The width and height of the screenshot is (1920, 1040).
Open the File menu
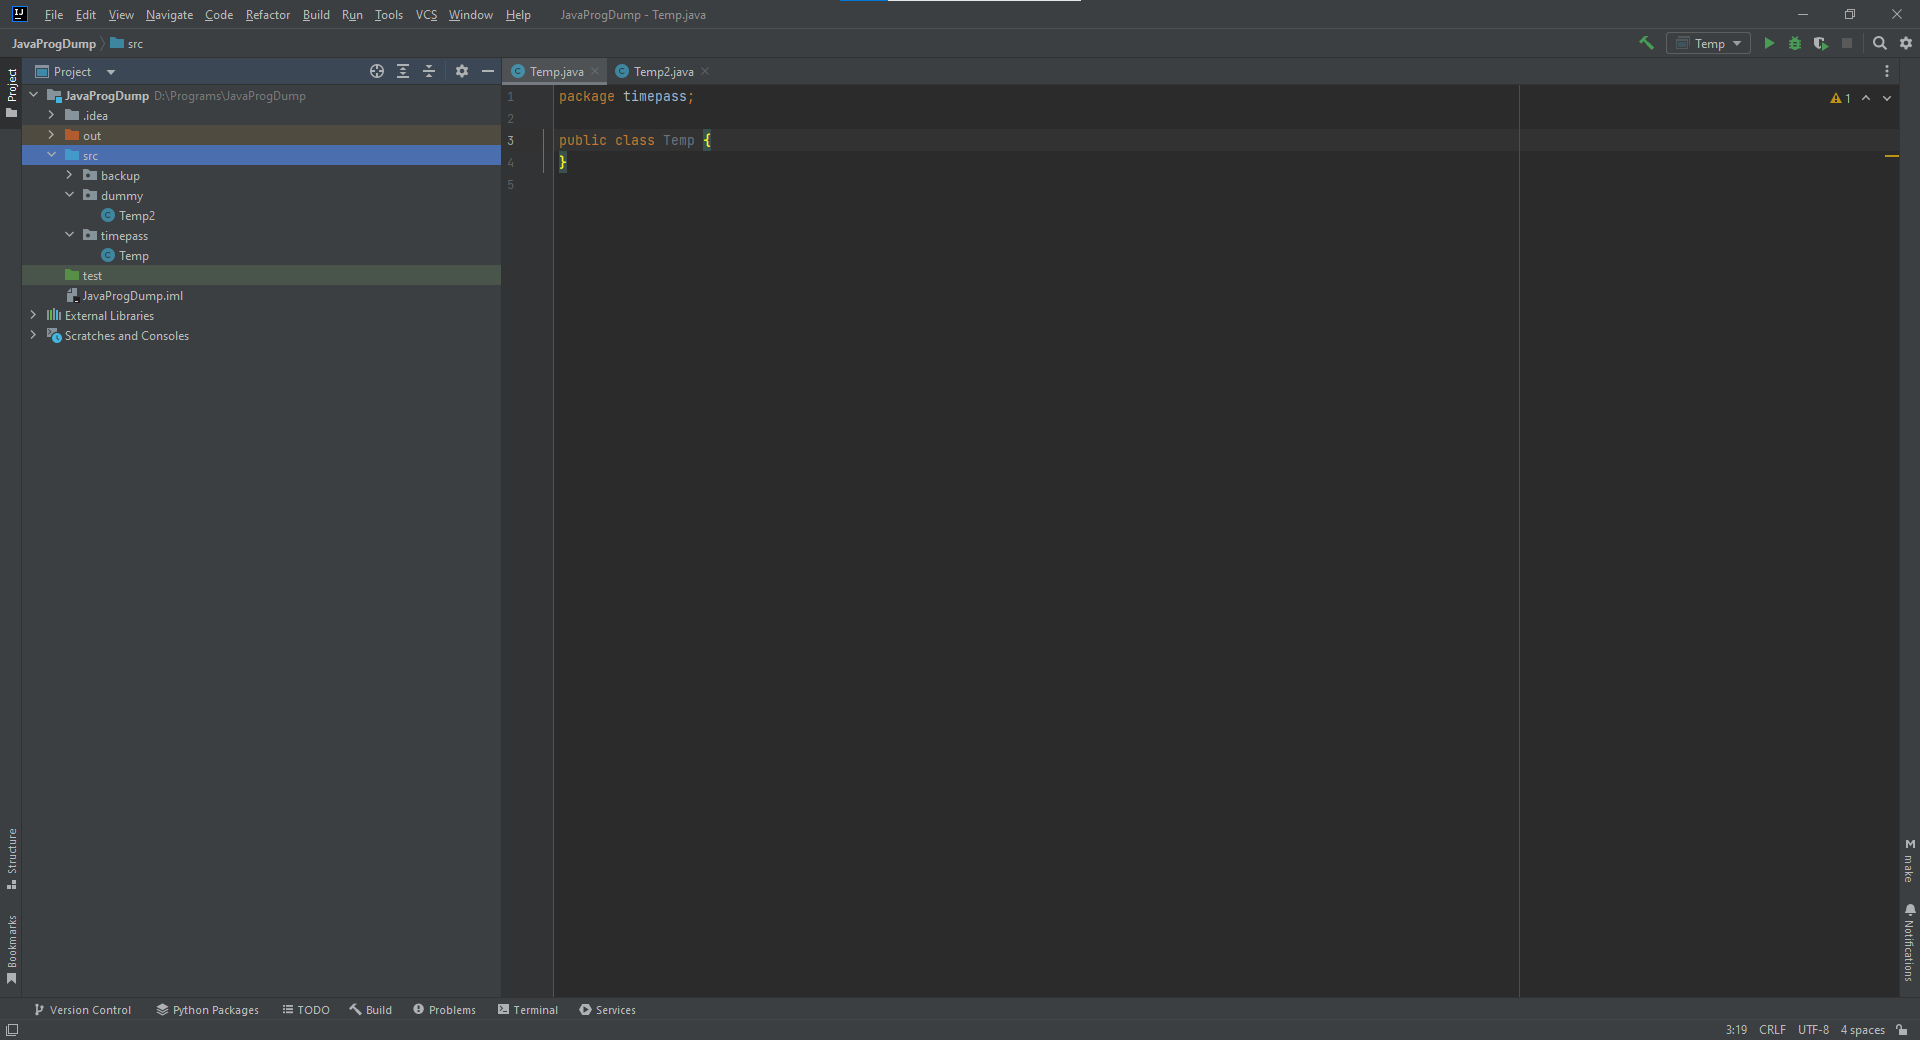[54, 15]
